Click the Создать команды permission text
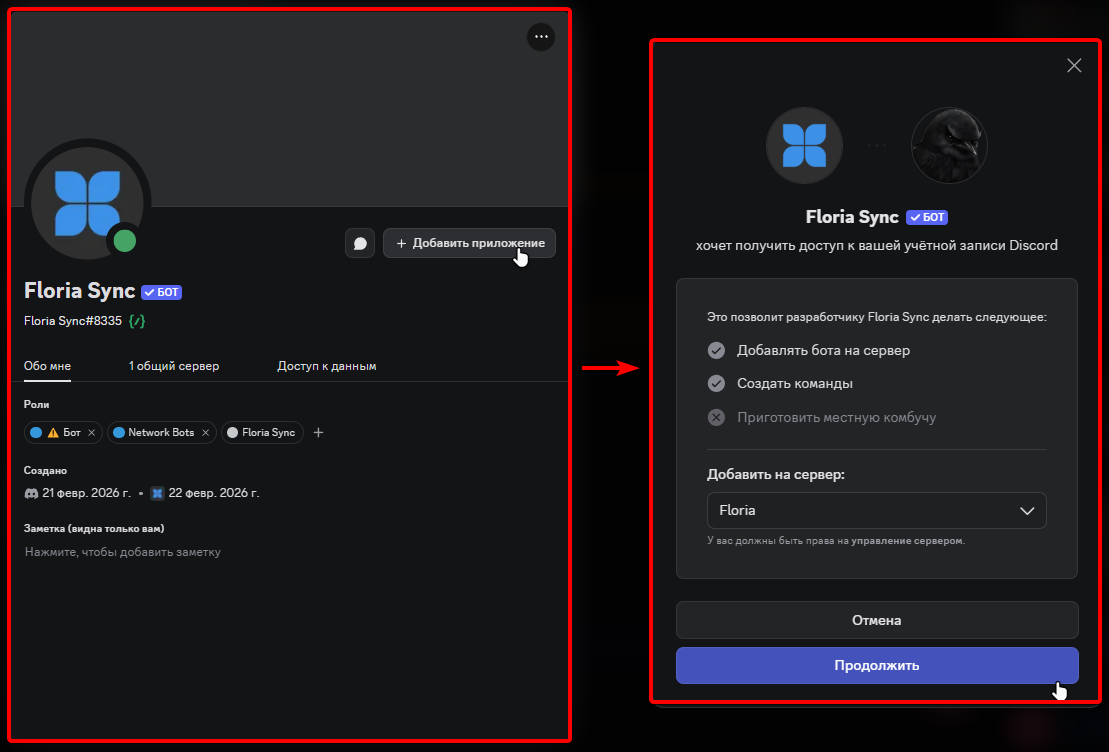 point(795,383)
